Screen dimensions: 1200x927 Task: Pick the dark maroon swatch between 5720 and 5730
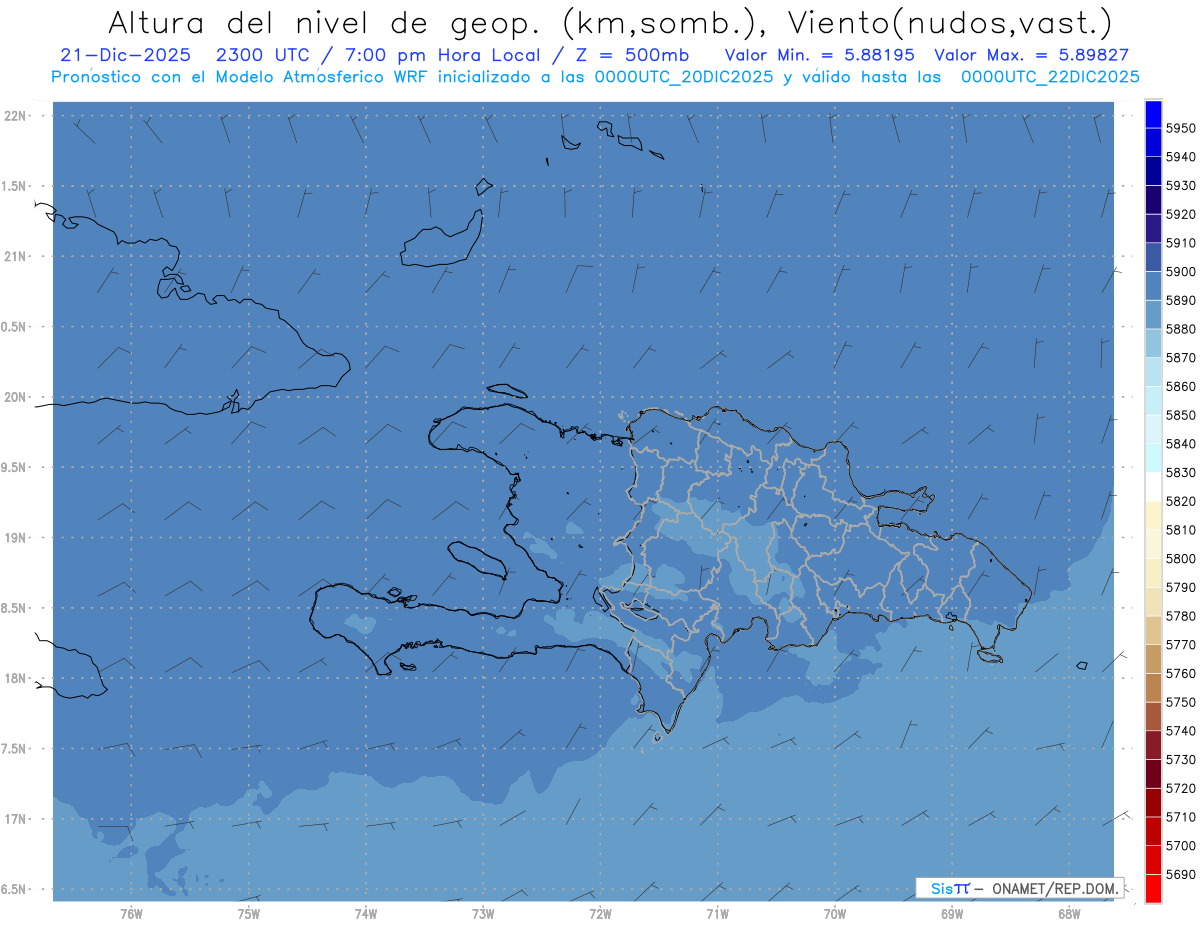pyautogui.click(x=1153, y=773)
